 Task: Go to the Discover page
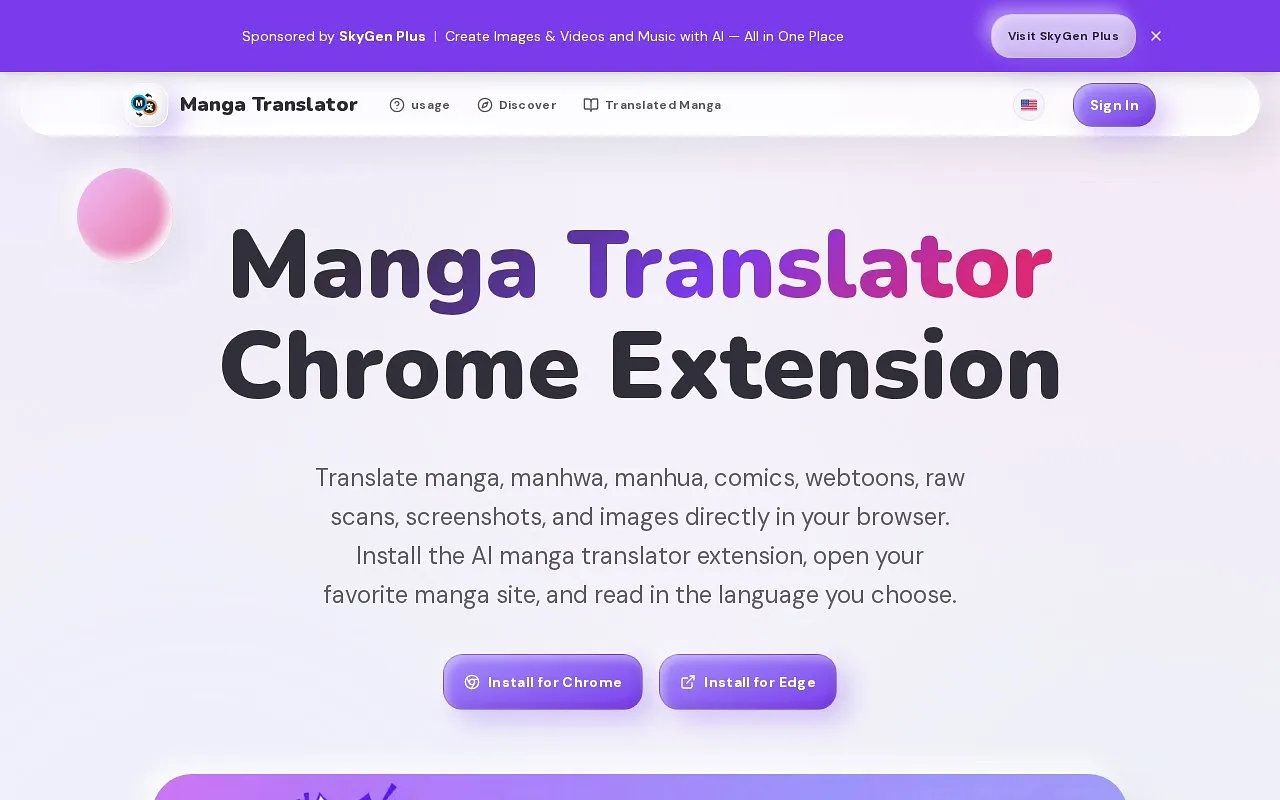517,105
